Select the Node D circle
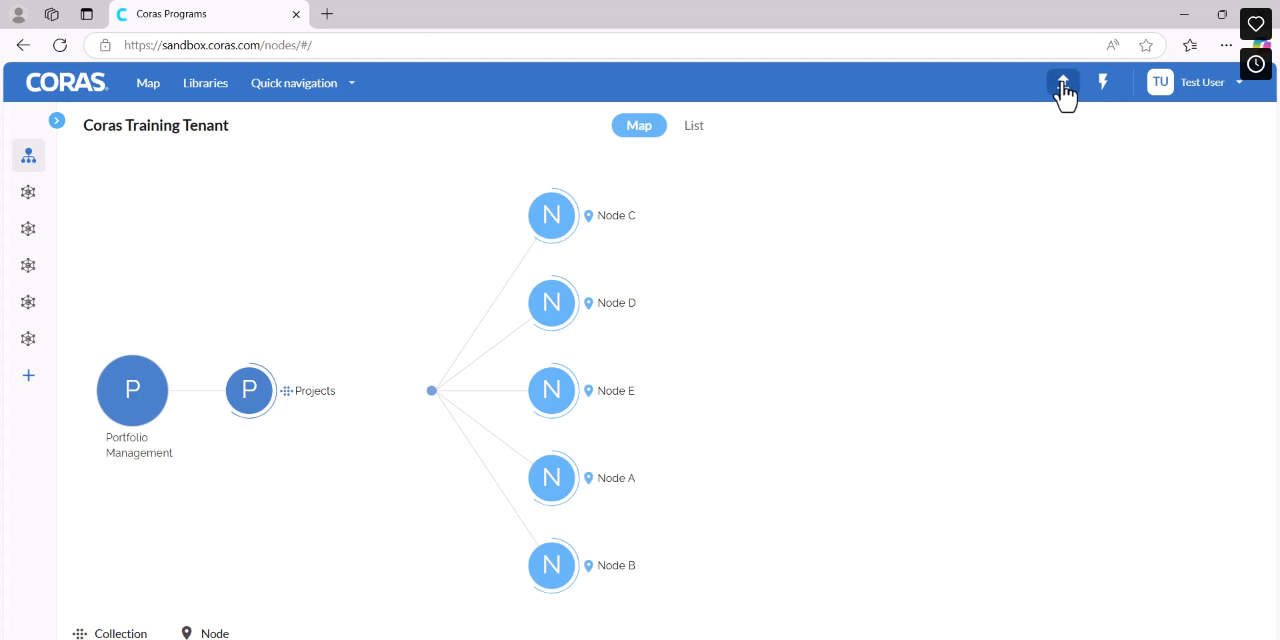This screenshot has height=640, width=1280. tap(552, 302)
